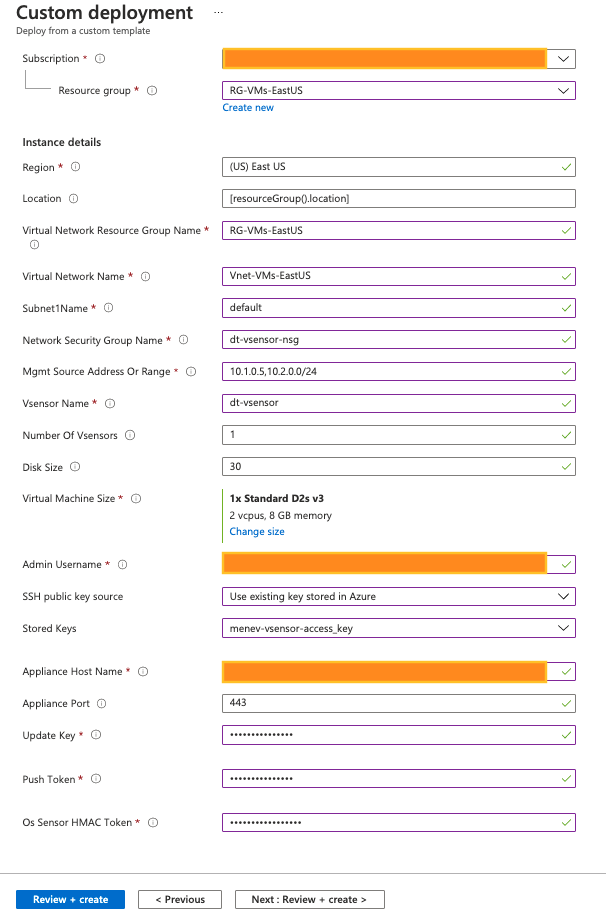This screenshot has width=606, height=920.
Task: Open the Region field showing East US
Action: coord(399,167)
